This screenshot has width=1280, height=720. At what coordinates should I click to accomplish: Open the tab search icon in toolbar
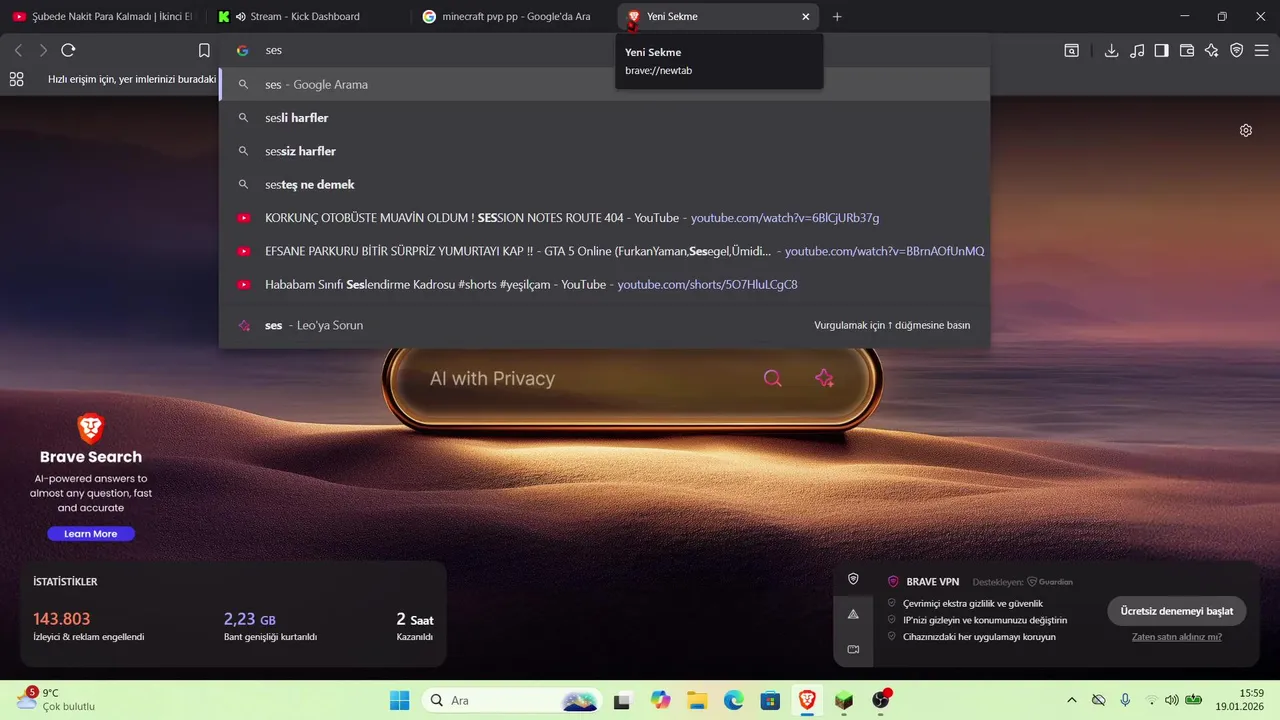pos(1071,50)
